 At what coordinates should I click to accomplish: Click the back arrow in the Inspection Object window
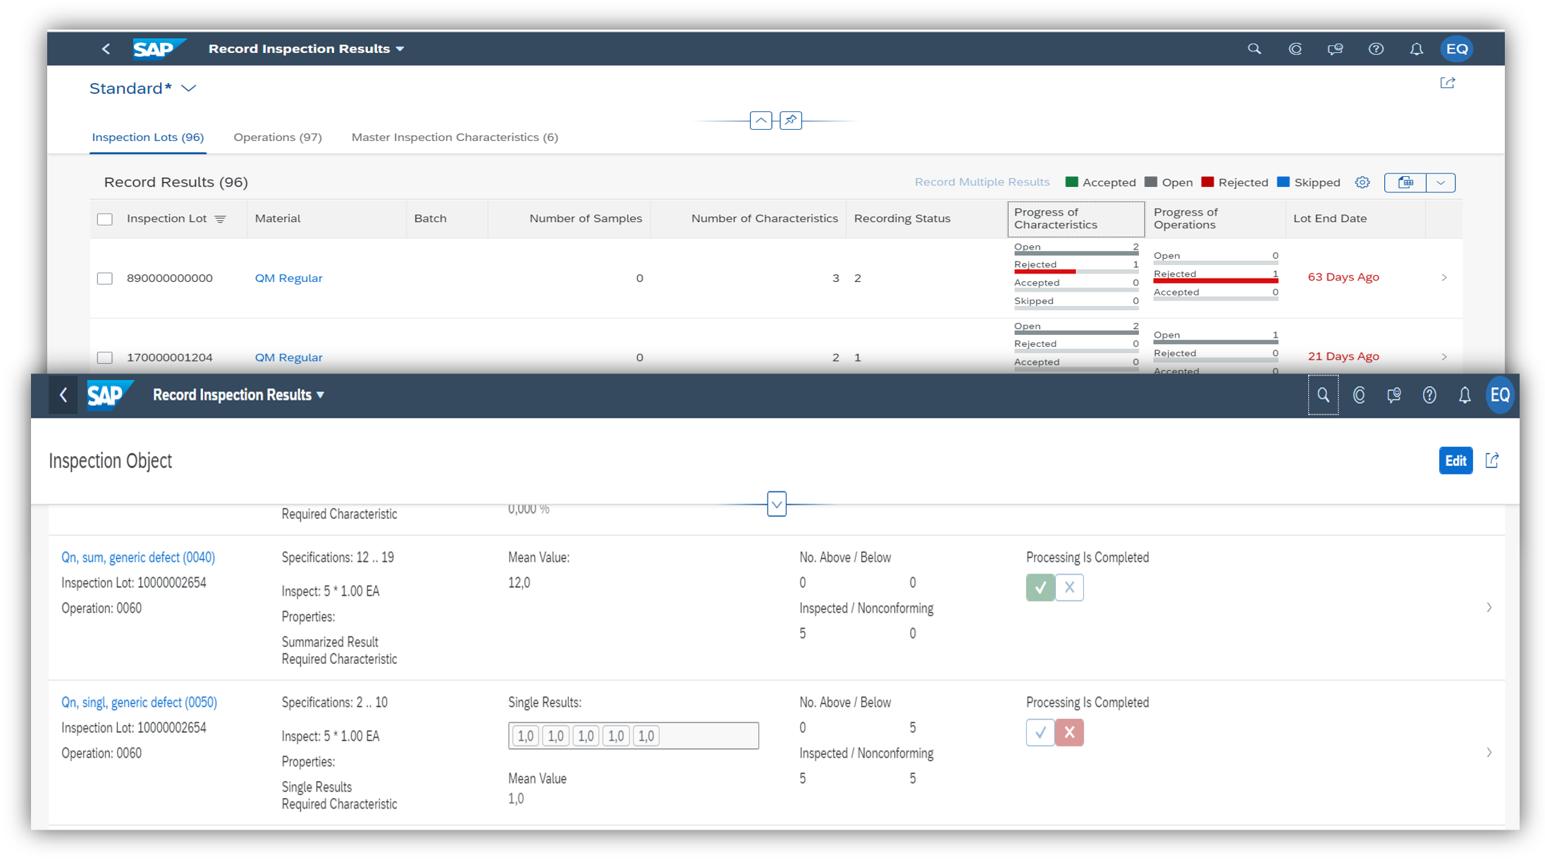[63, 395]
